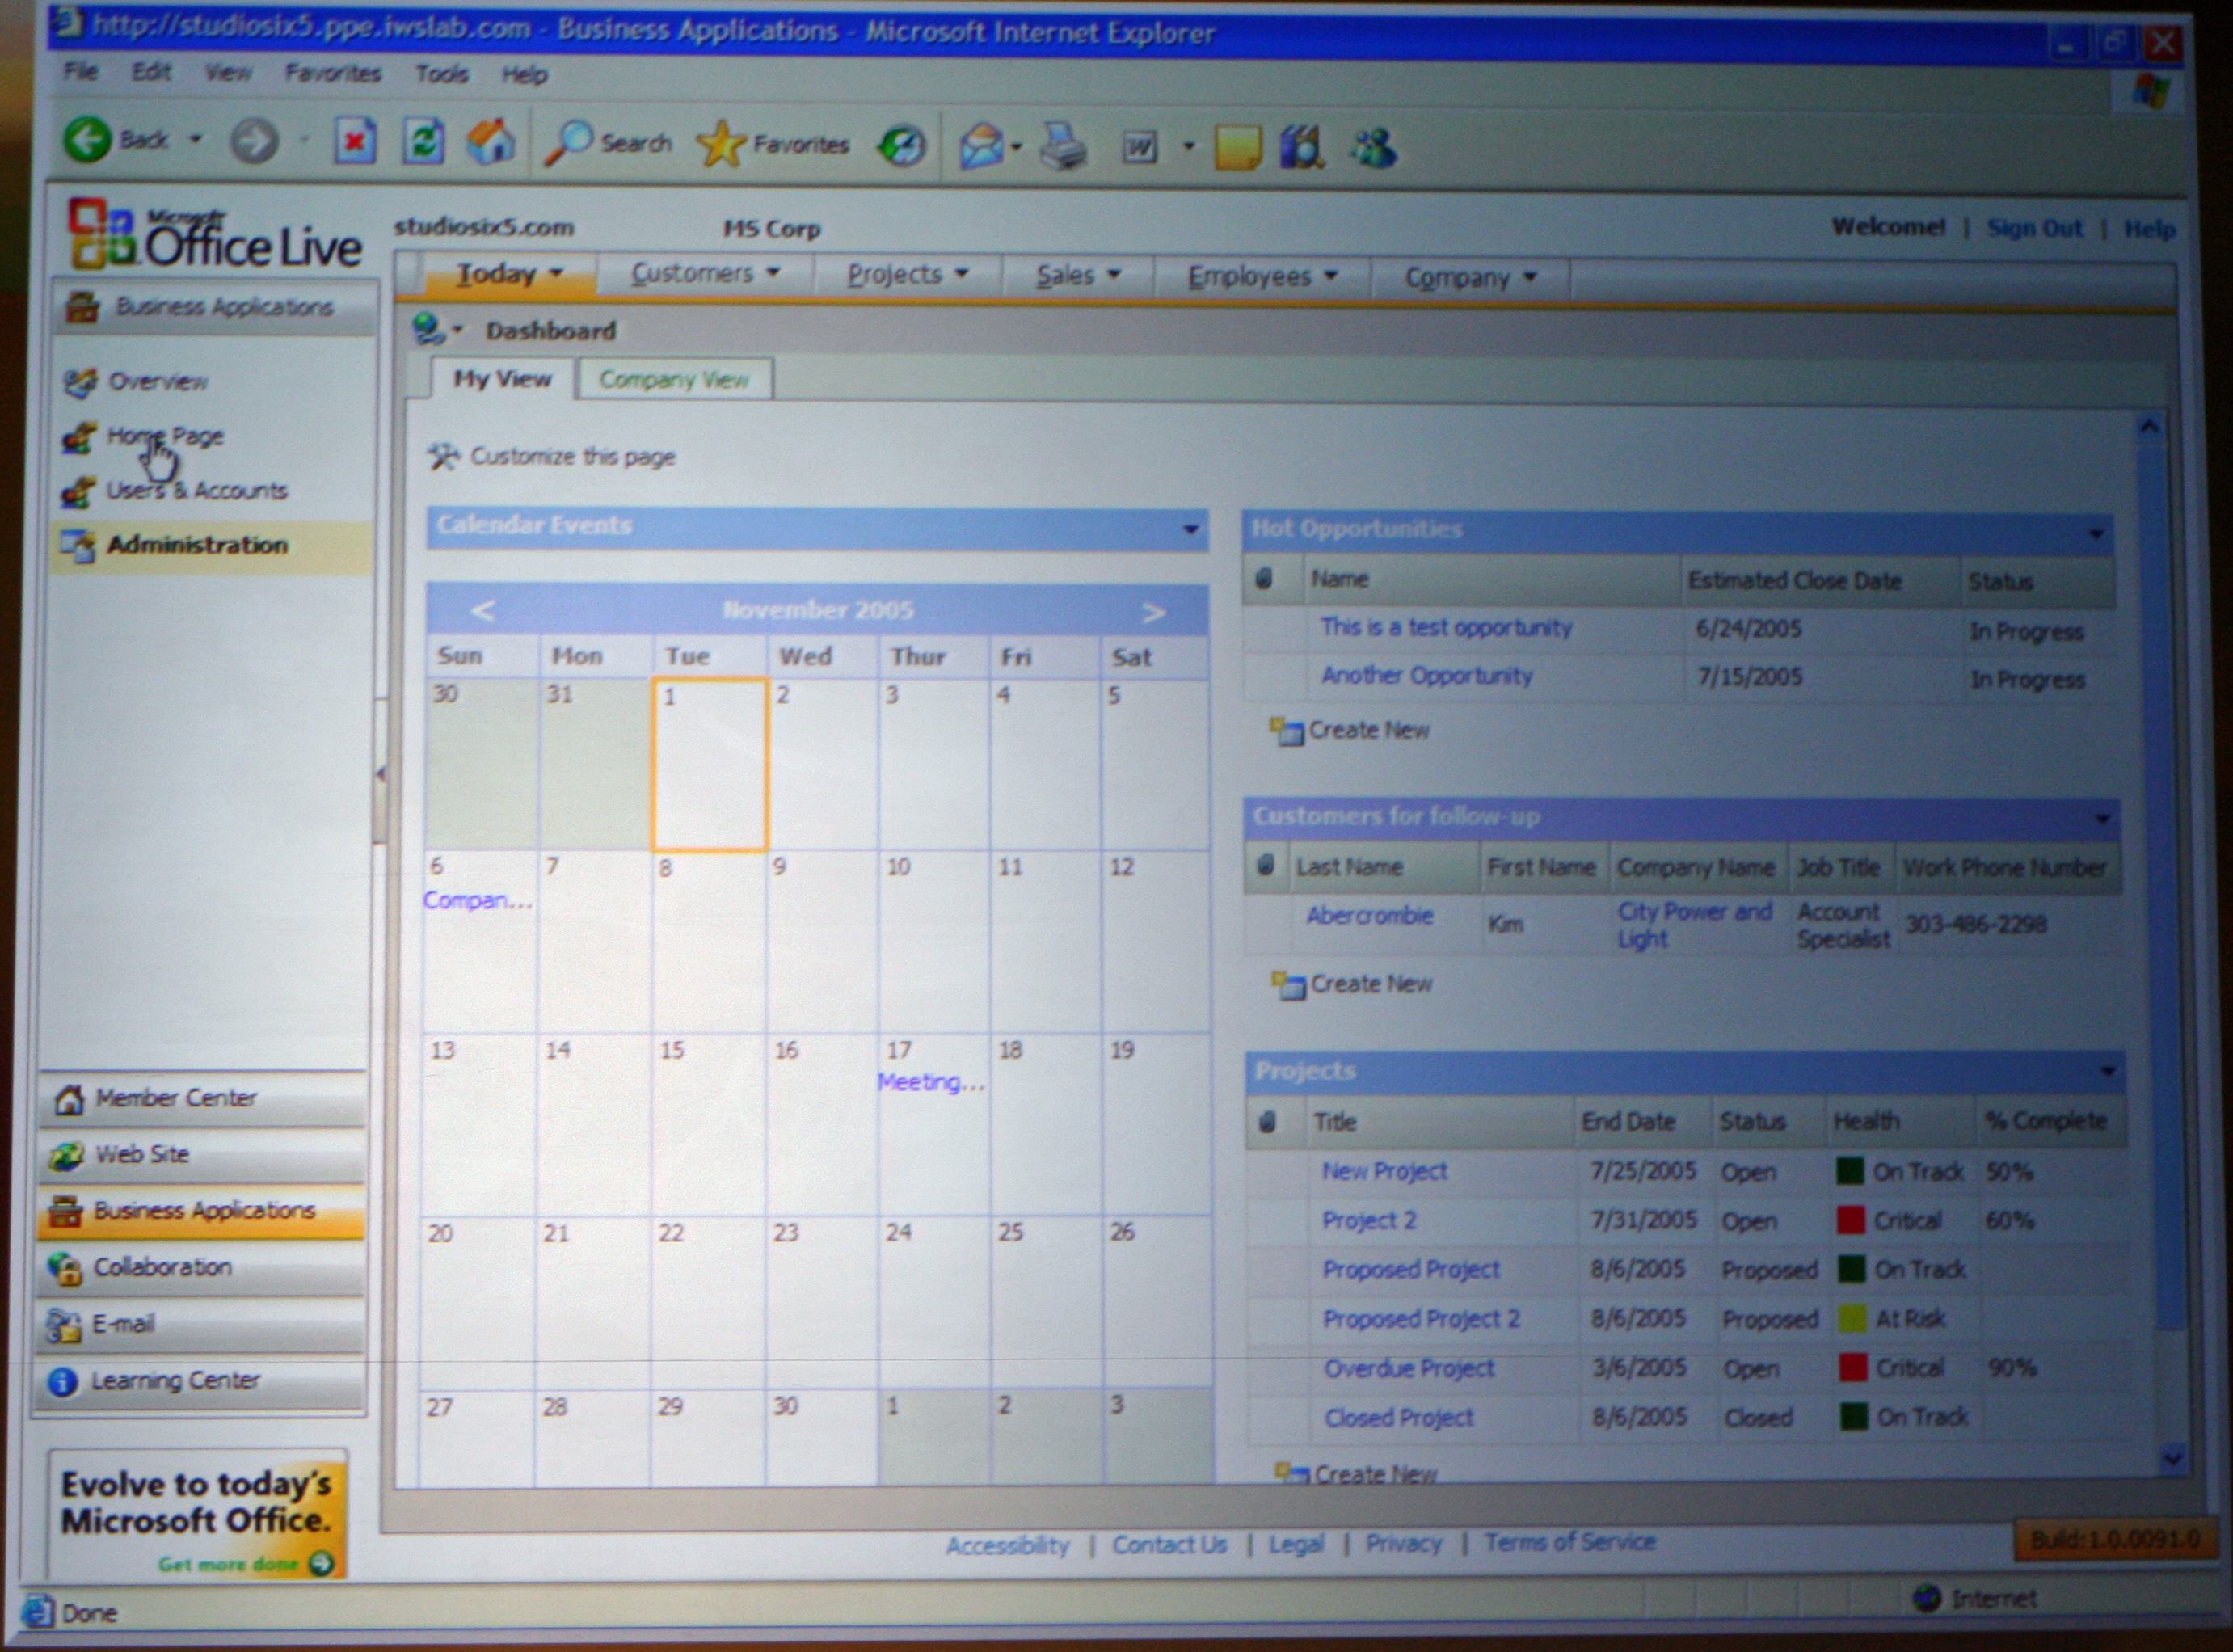Open the Search magnifier in toolbar
The height and width of the screenshot is (1652, 2233).
[x=569, y=143]
